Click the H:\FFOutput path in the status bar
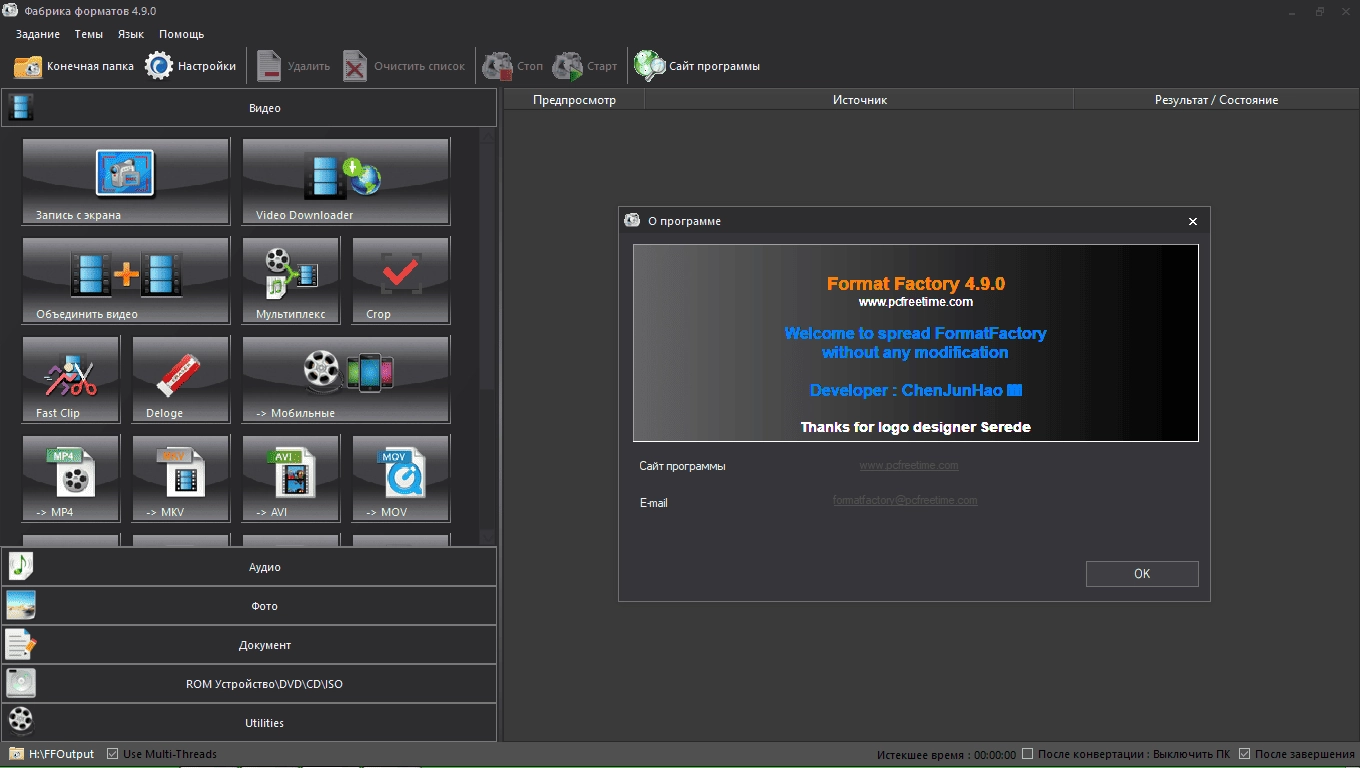The width and height of the screenshot is (1360, 768). (61, 754)
